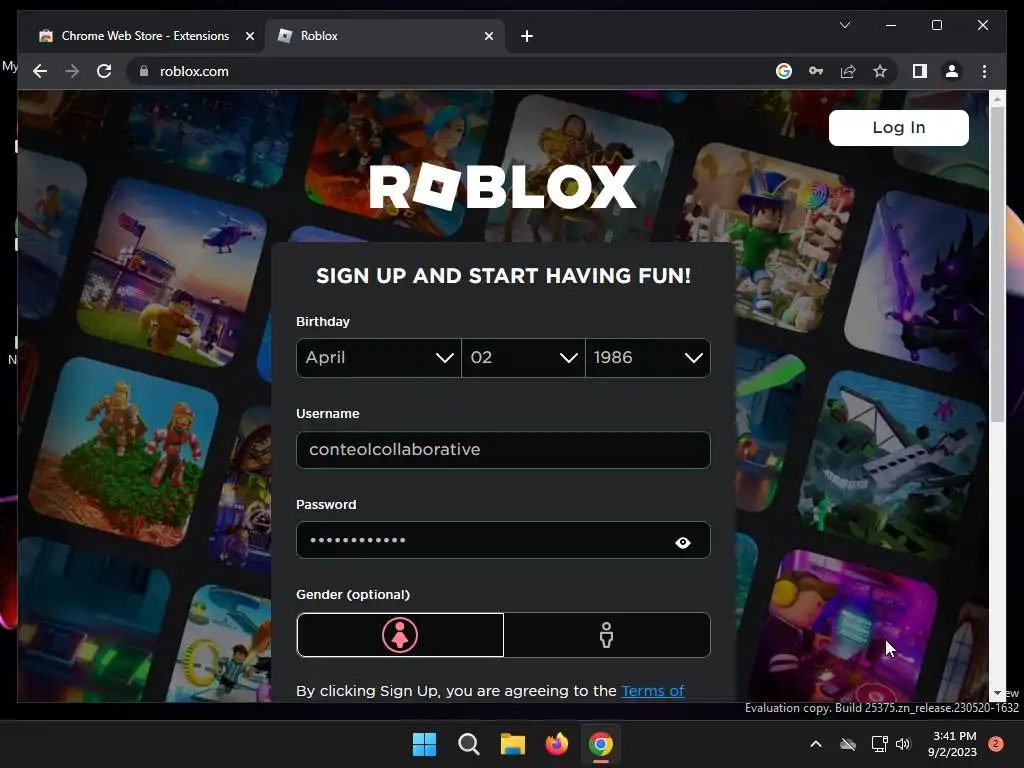The height and width of the screenshot is (768, 1024).
Task: Click the browser forward arrow
Action: (x=72, y=71)
